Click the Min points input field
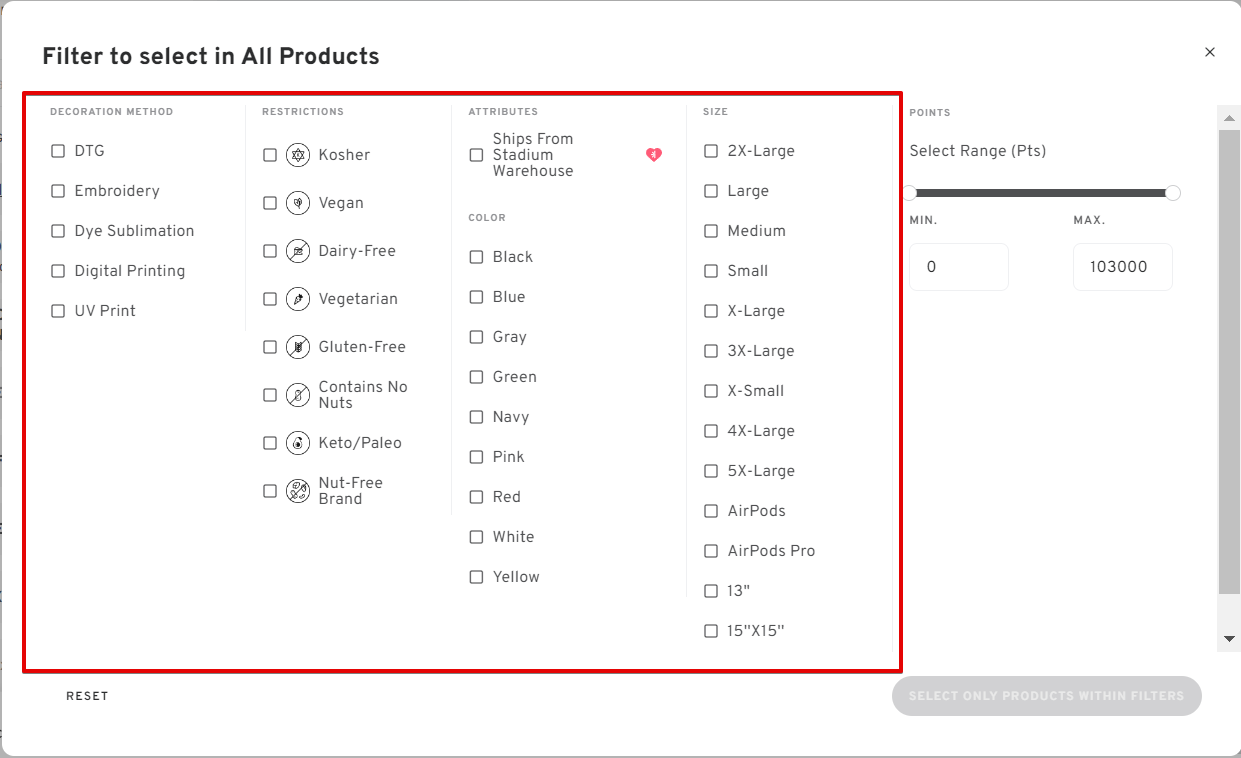Screen dimensions: 1241x758 coord(958,267)
